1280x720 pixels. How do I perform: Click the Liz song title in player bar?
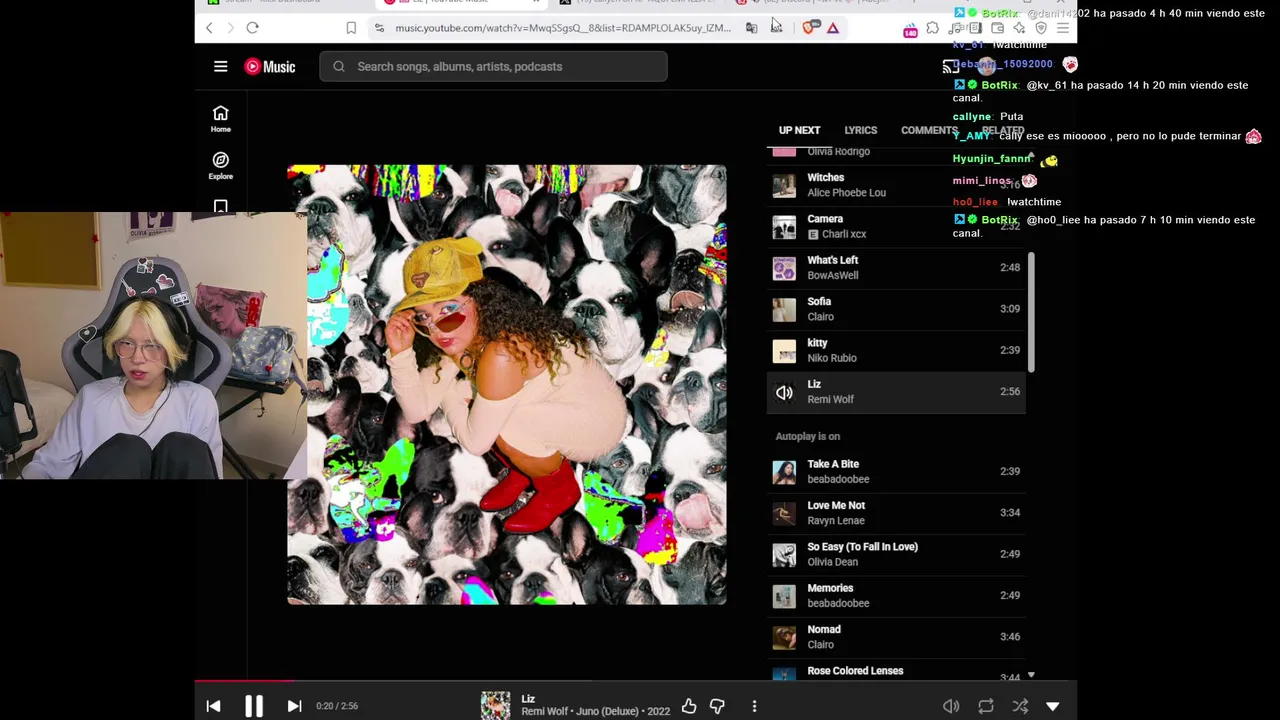click(528, 699)
